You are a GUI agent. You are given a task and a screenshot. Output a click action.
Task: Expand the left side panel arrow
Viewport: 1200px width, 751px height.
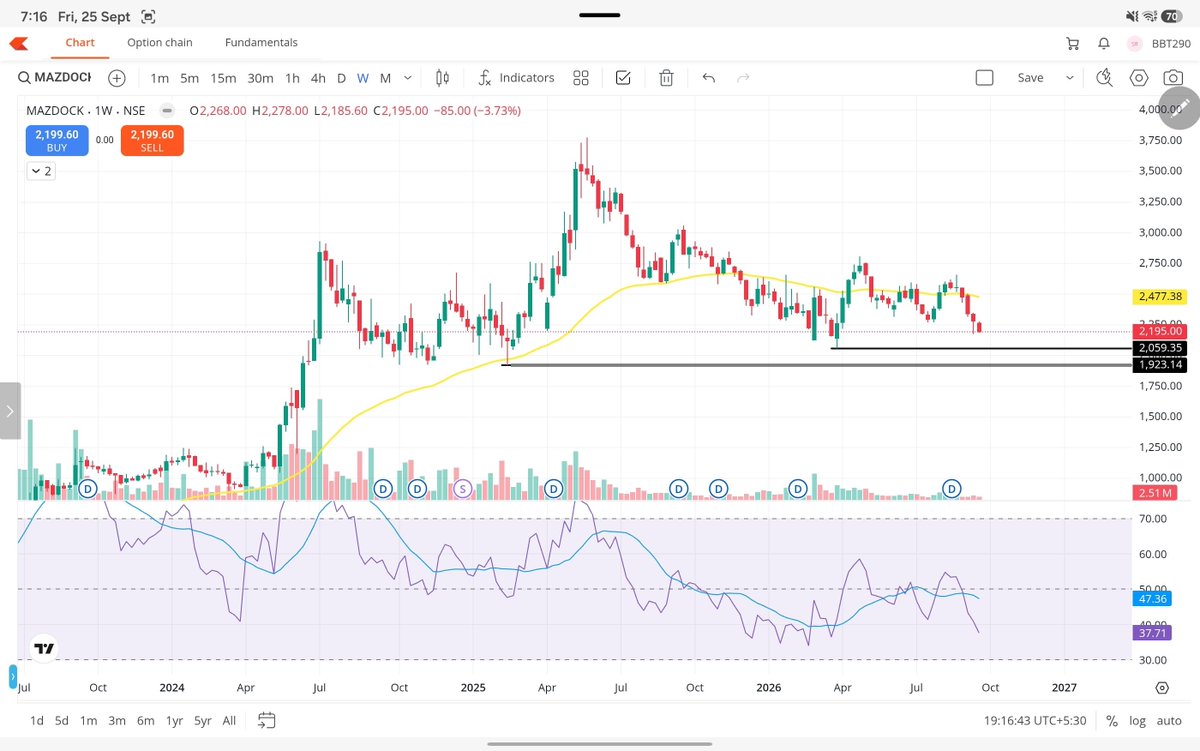point(10,411)
